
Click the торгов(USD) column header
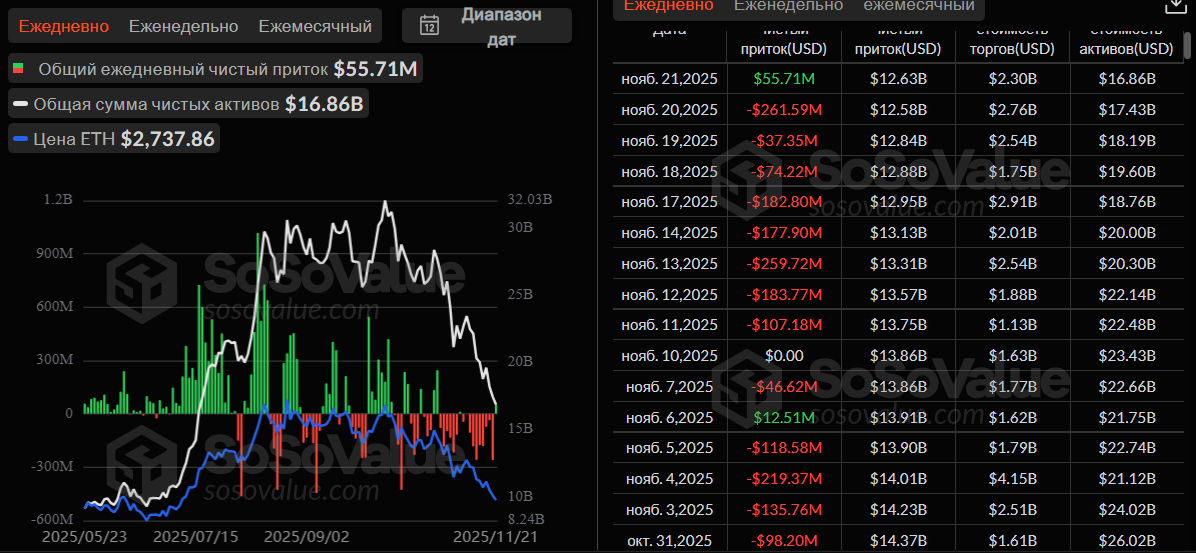(x=1013, y=49)
